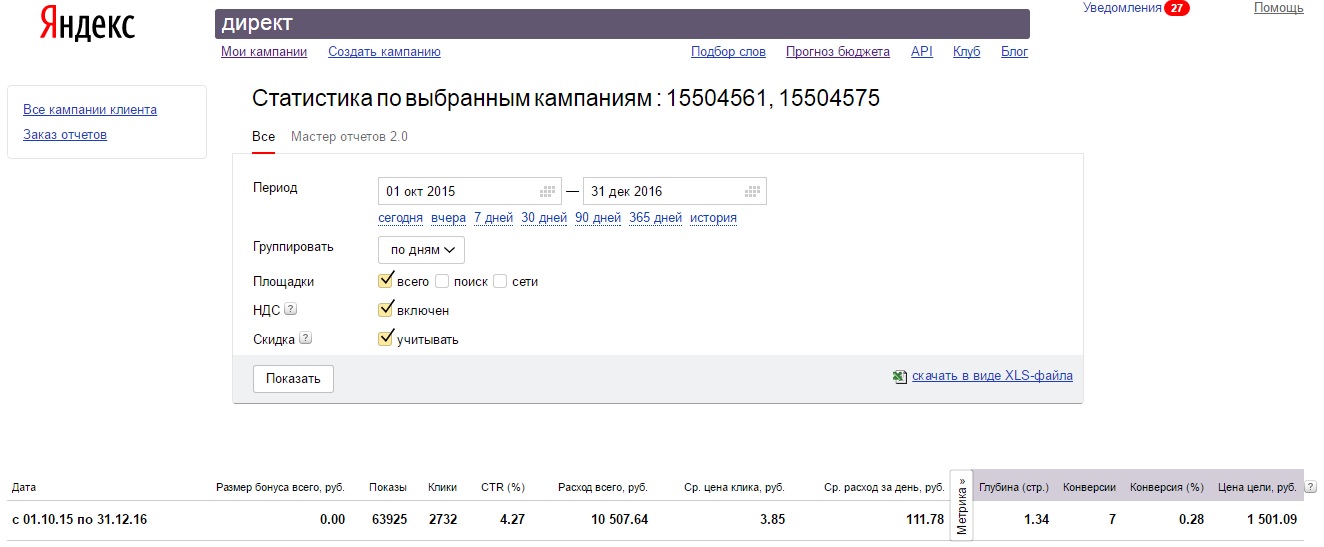Image resolution: width=1324 pixels, height=547 pixels.
Task: Open the Клуб link
Action: coord(967,52)
